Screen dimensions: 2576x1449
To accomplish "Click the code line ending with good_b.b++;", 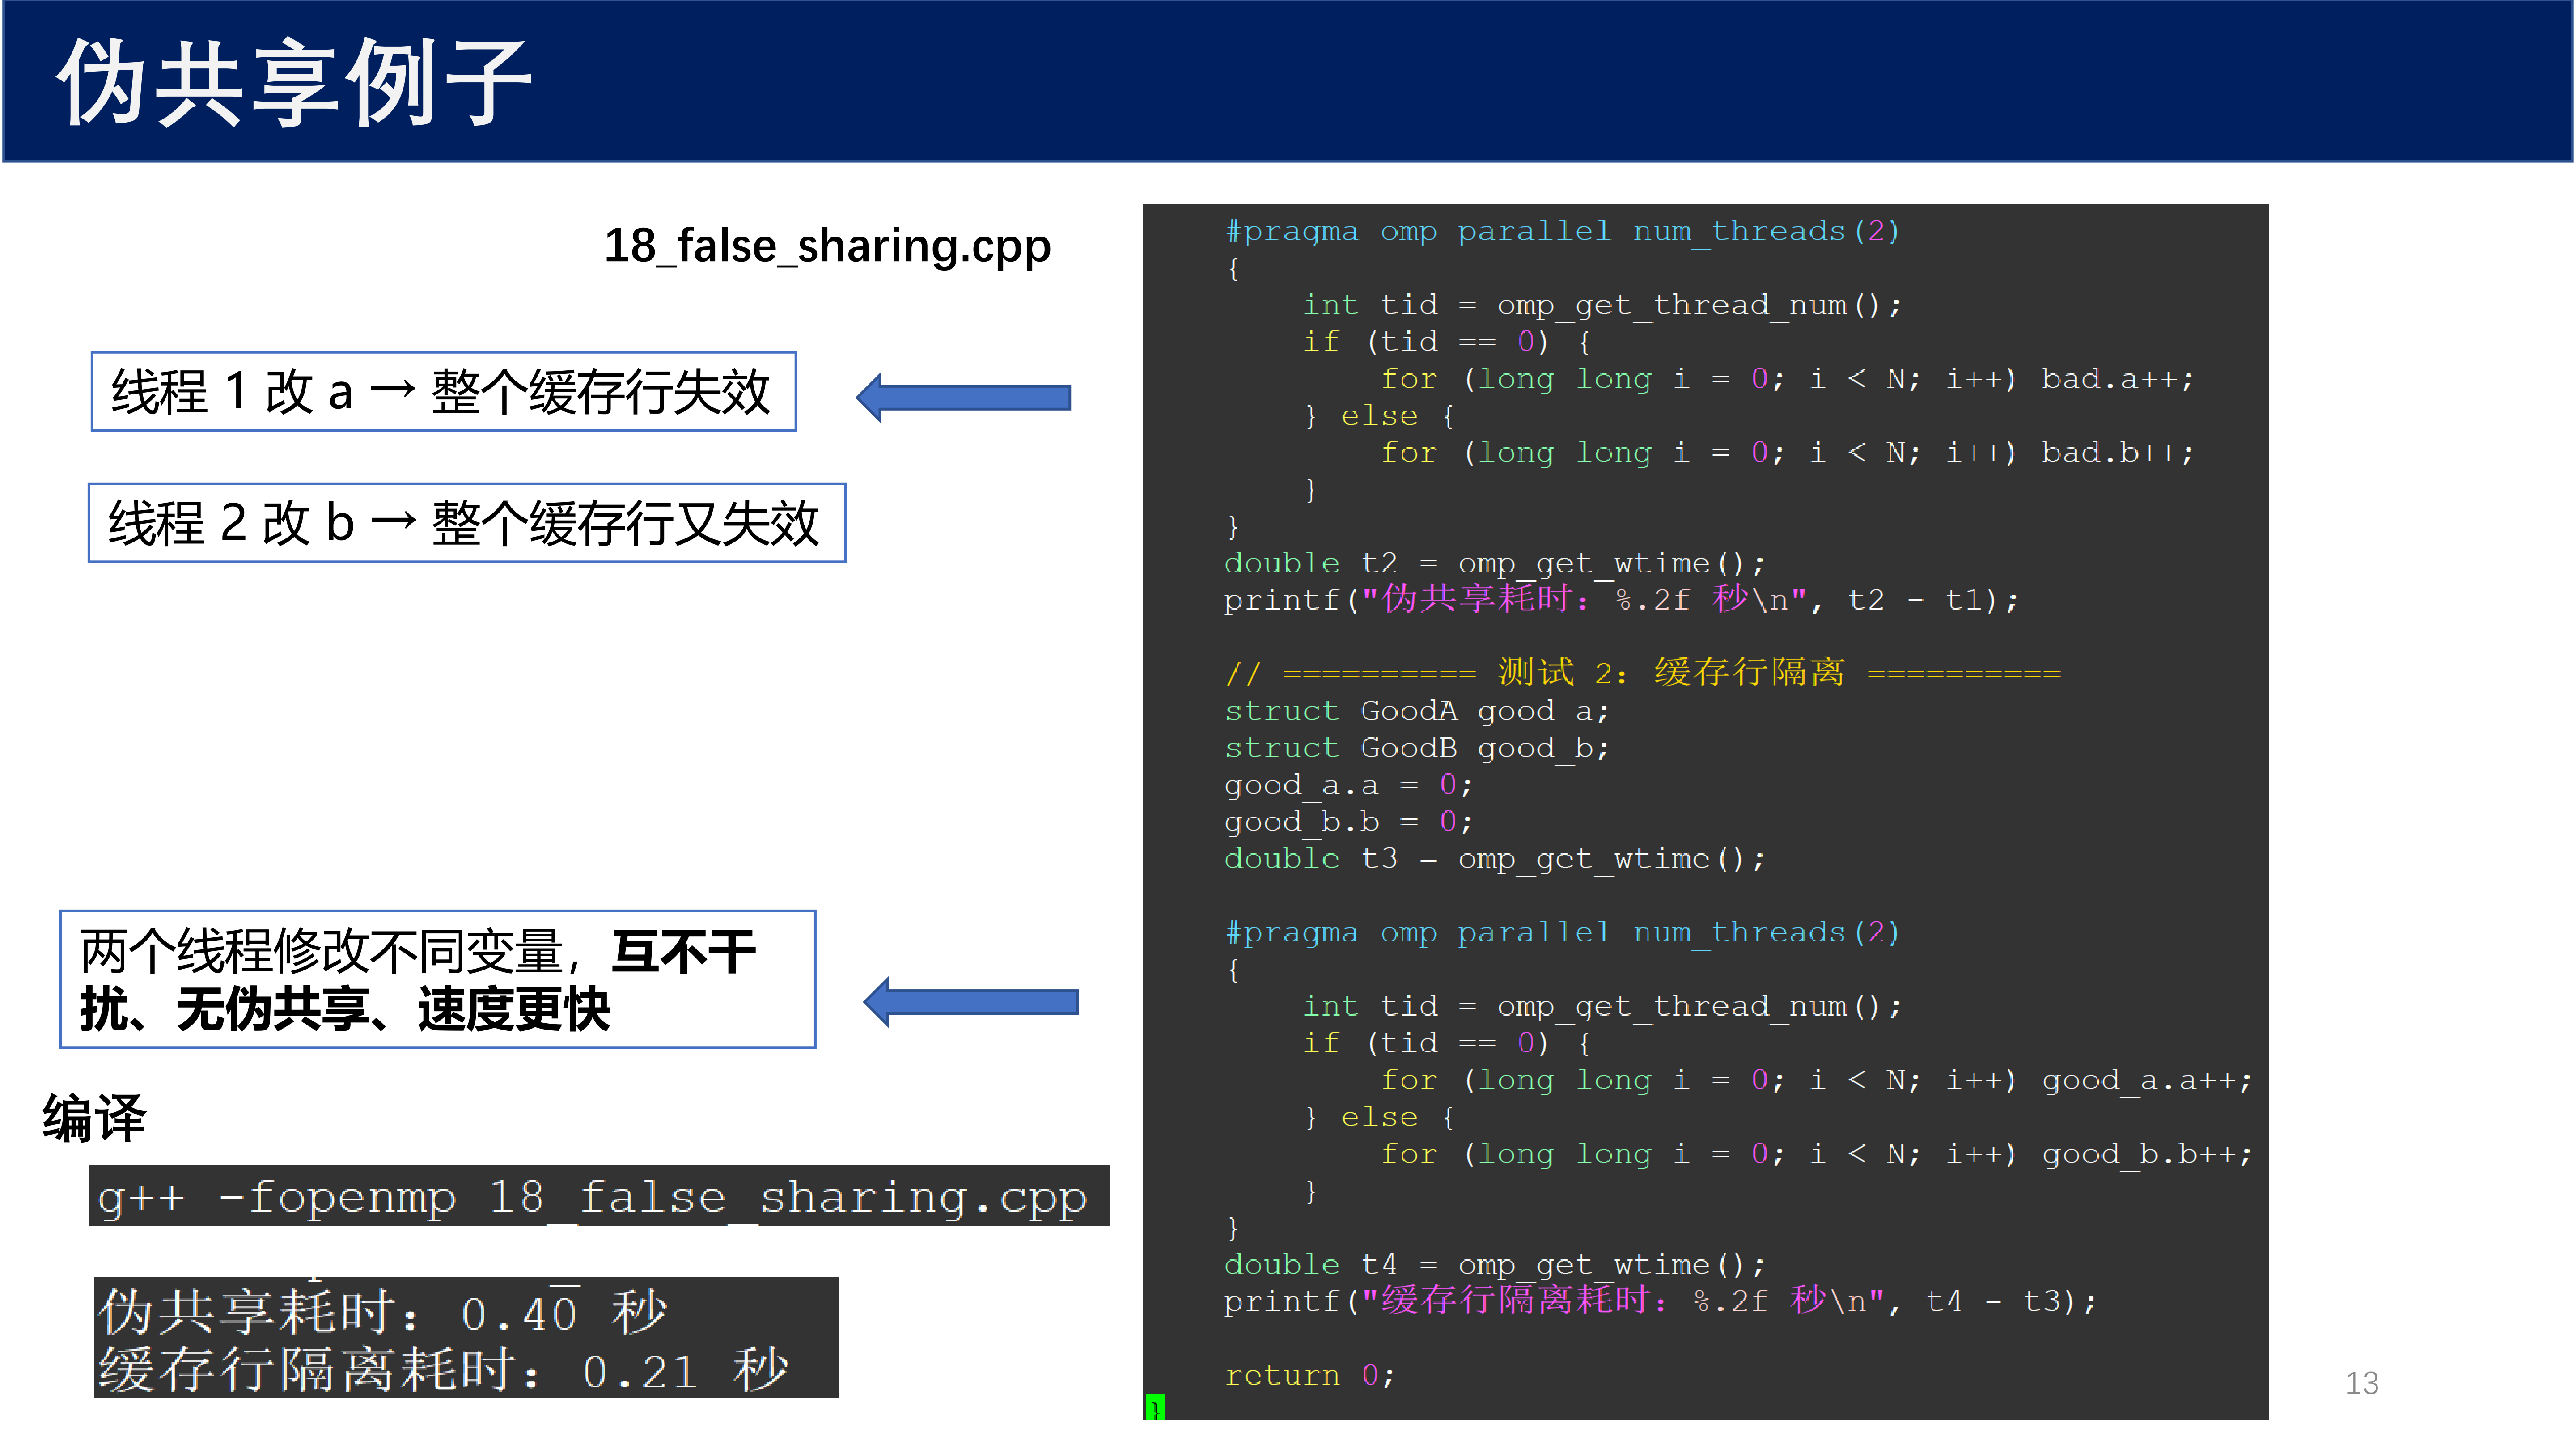I will tap(1817, 1155).
